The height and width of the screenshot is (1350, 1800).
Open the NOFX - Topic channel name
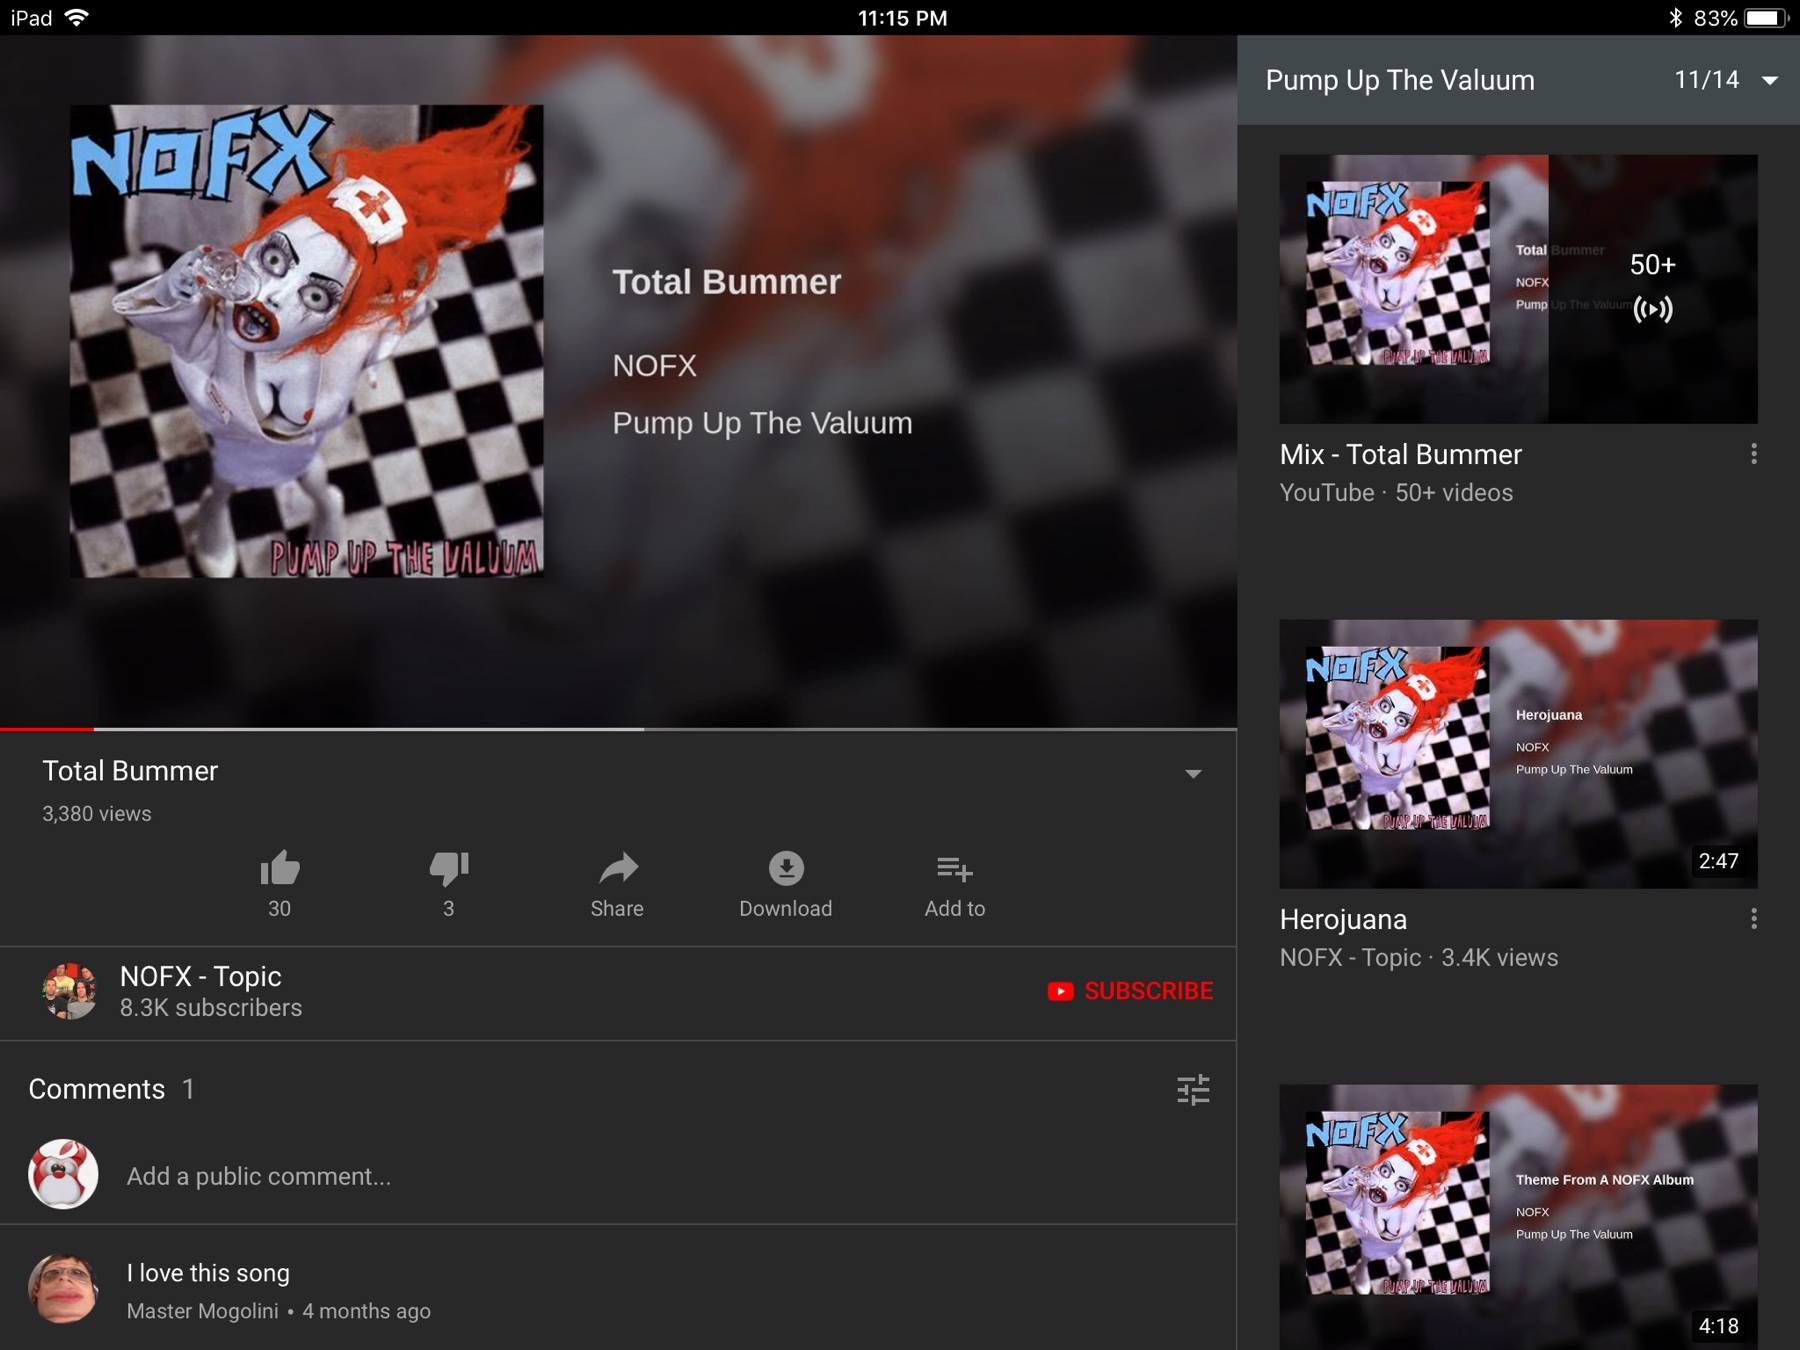click(201, 976)
